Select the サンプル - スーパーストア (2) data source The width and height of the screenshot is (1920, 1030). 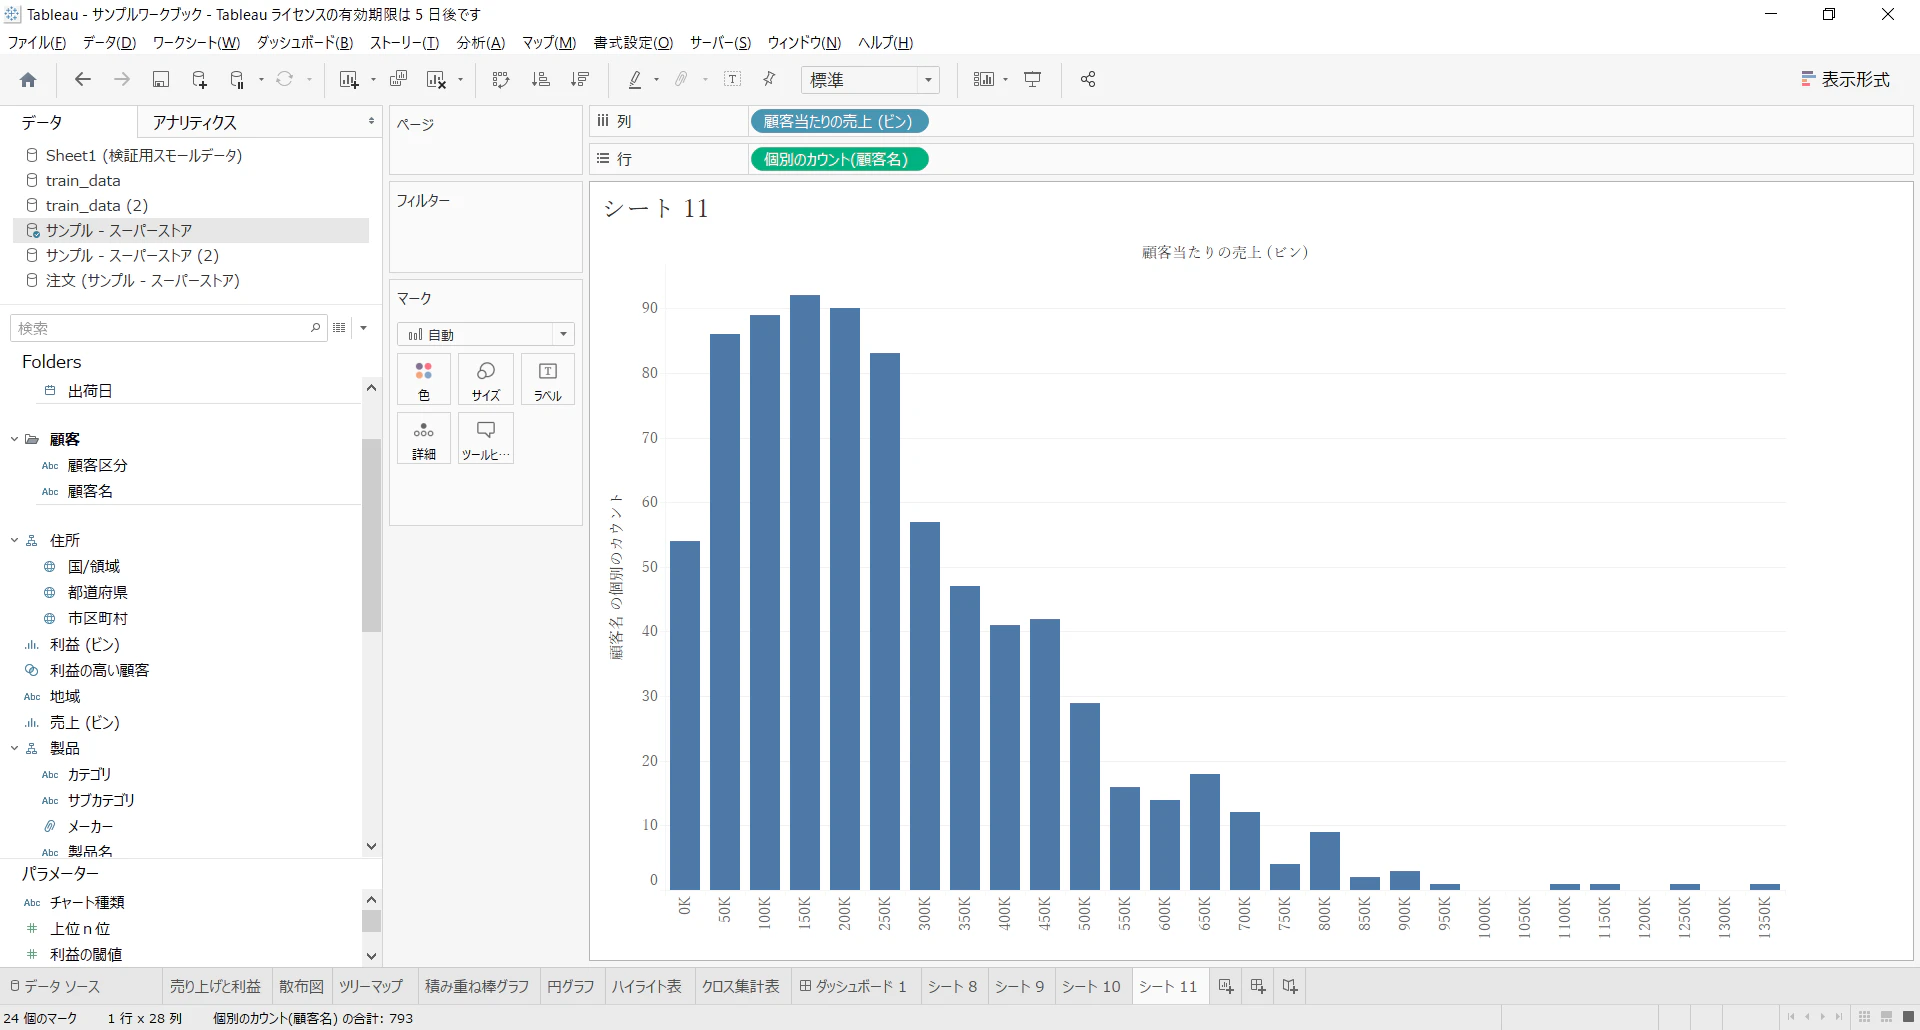point(132,255)
